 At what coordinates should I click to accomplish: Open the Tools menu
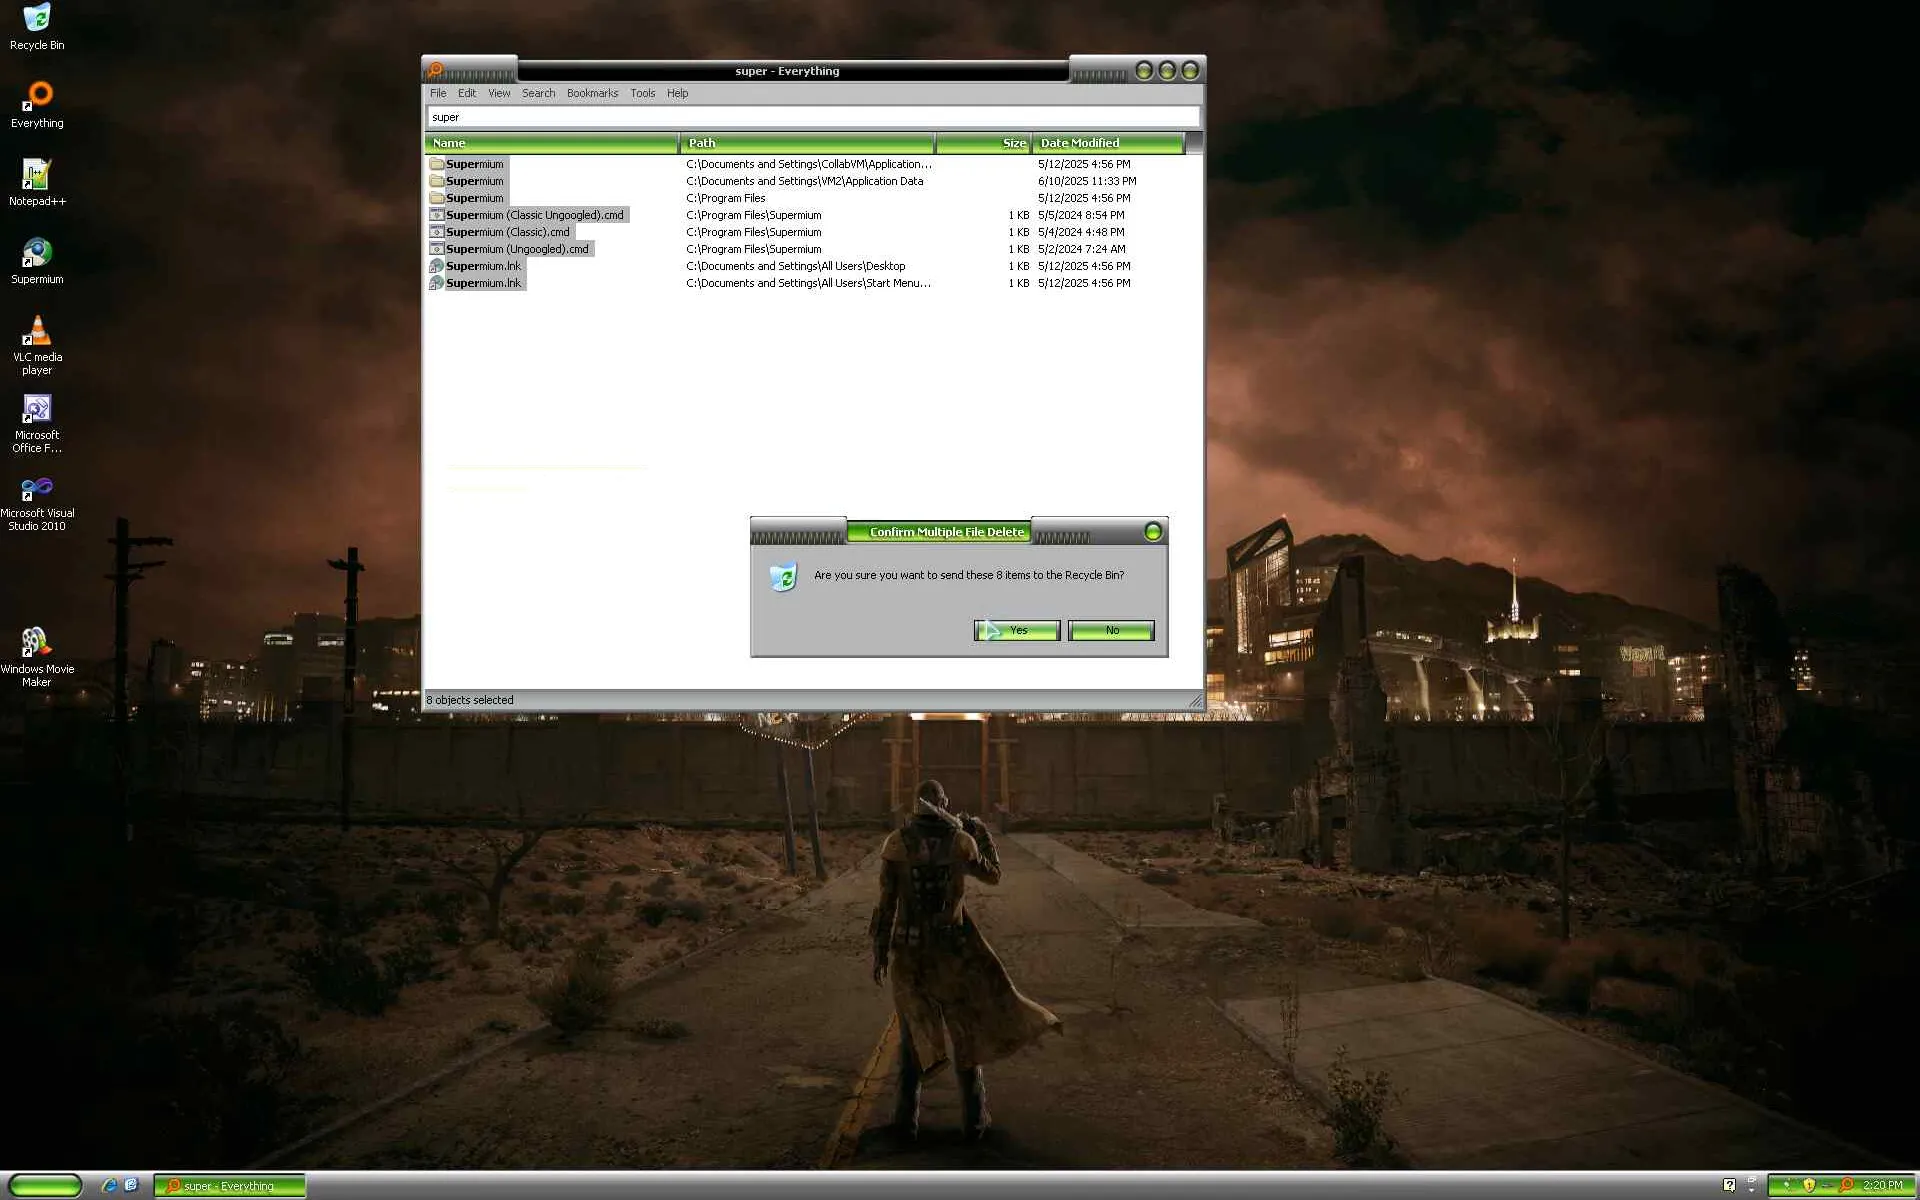(642, 93)
